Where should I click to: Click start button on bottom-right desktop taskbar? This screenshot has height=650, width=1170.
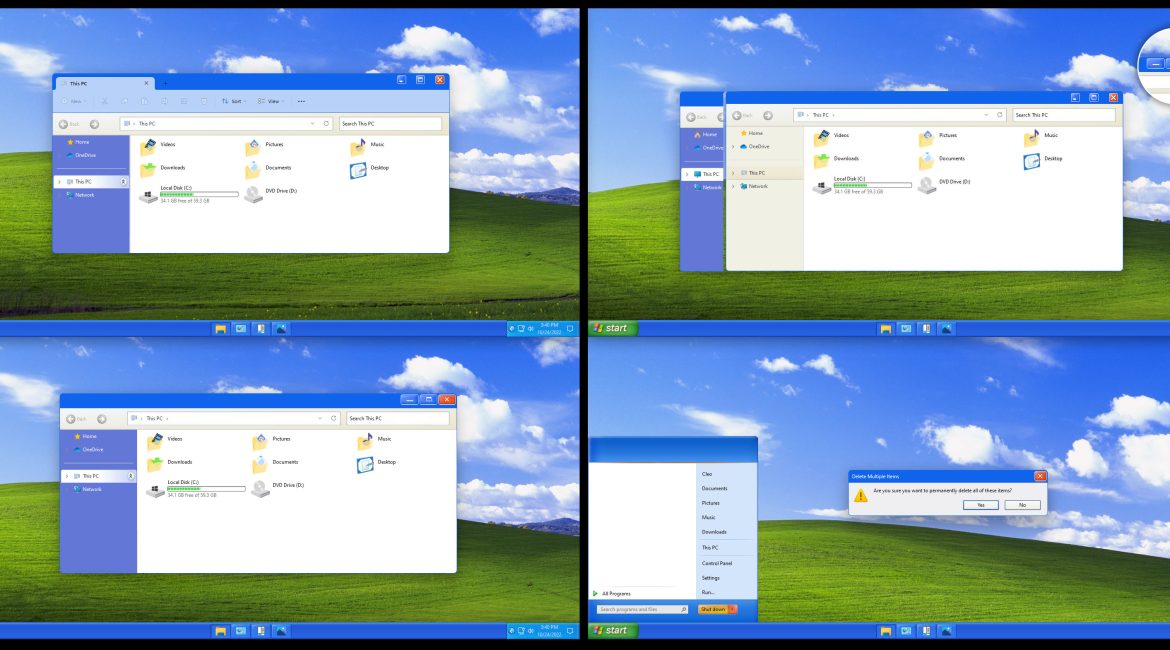[615, 631]
